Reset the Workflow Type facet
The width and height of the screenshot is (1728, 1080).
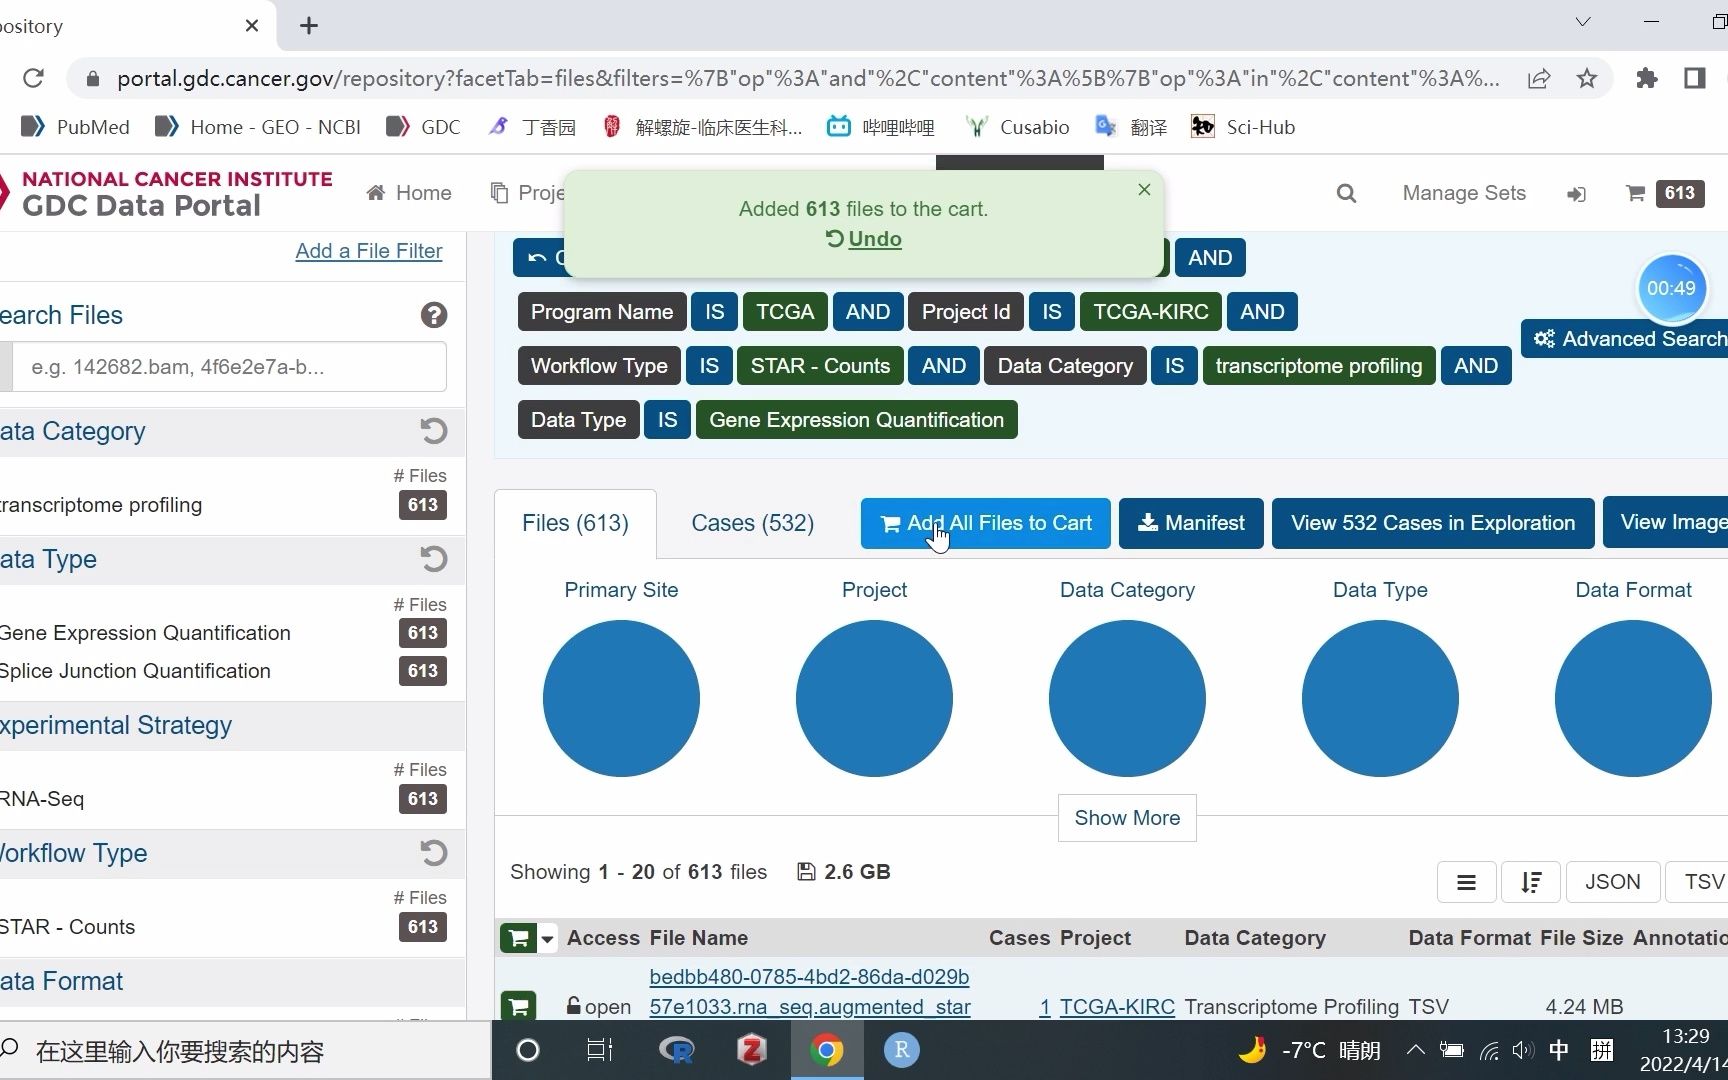click(434, 853)
